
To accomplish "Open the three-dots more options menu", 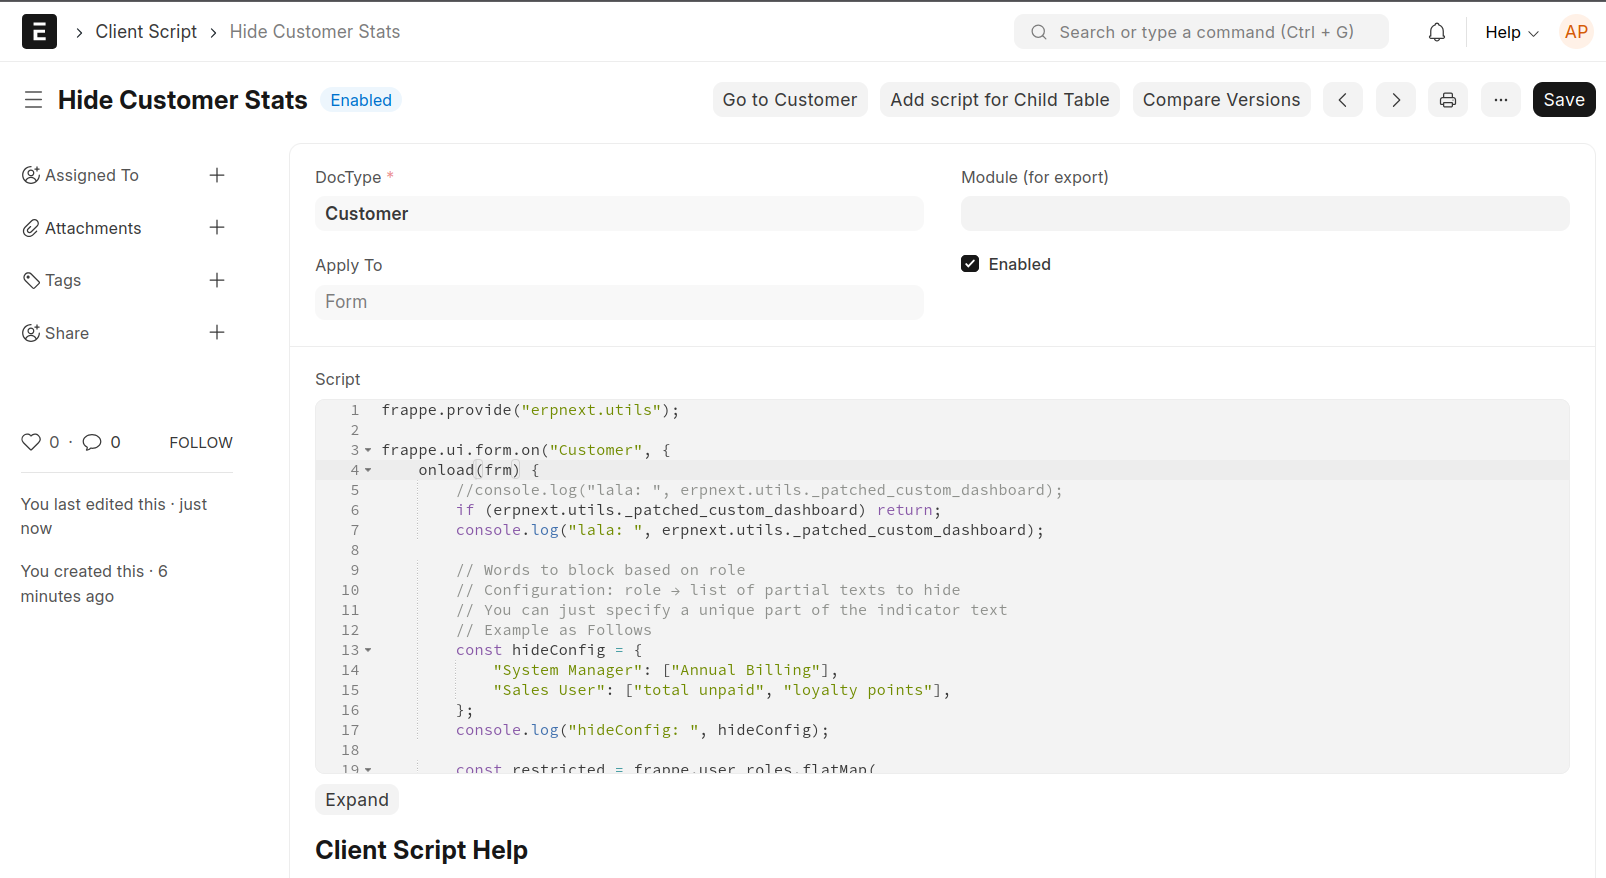I will point(1500,100).
